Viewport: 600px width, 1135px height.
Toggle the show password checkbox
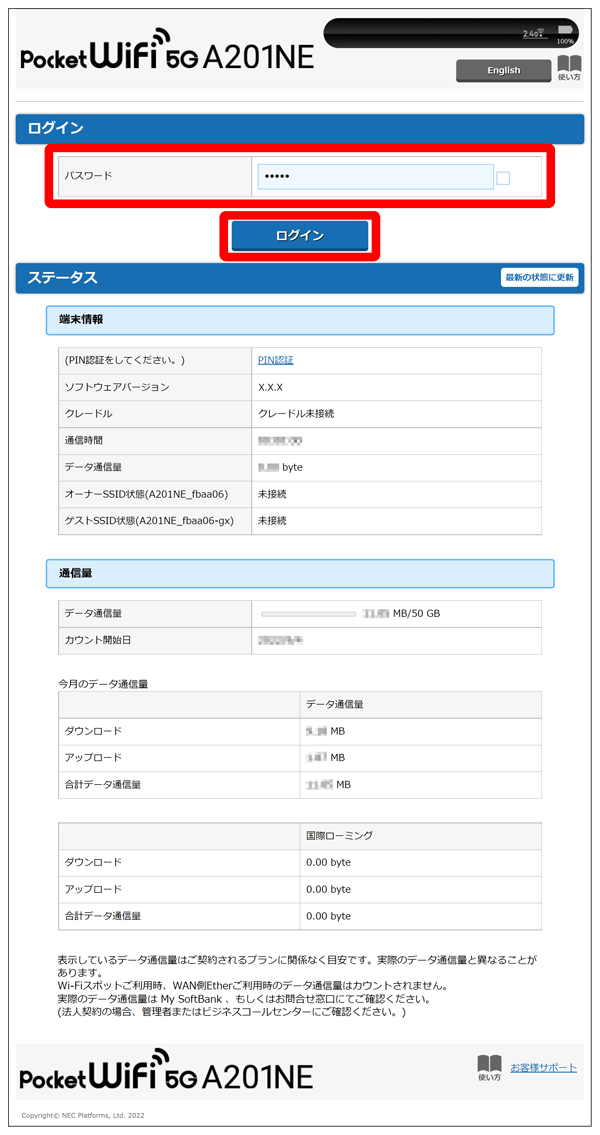click(x=503, y=178)
